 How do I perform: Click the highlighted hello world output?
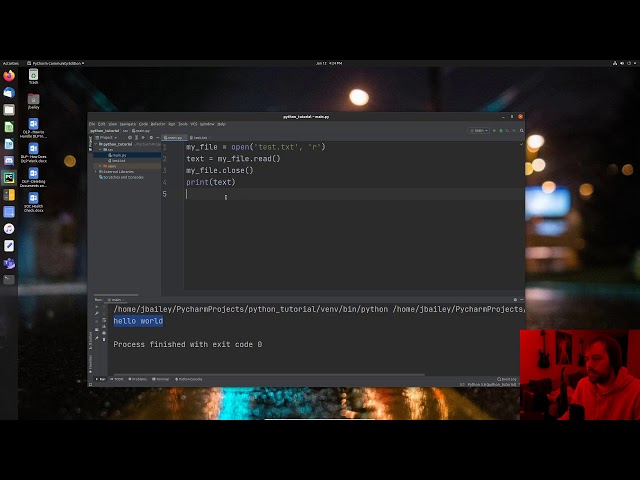[x=138, y=321]
